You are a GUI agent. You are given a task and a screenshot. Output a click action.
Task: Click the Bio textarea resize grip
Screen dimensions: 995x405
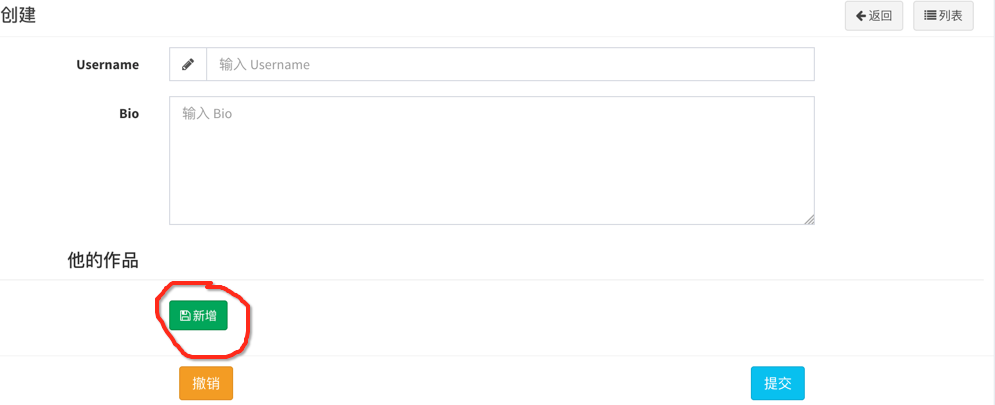(809, 219)
